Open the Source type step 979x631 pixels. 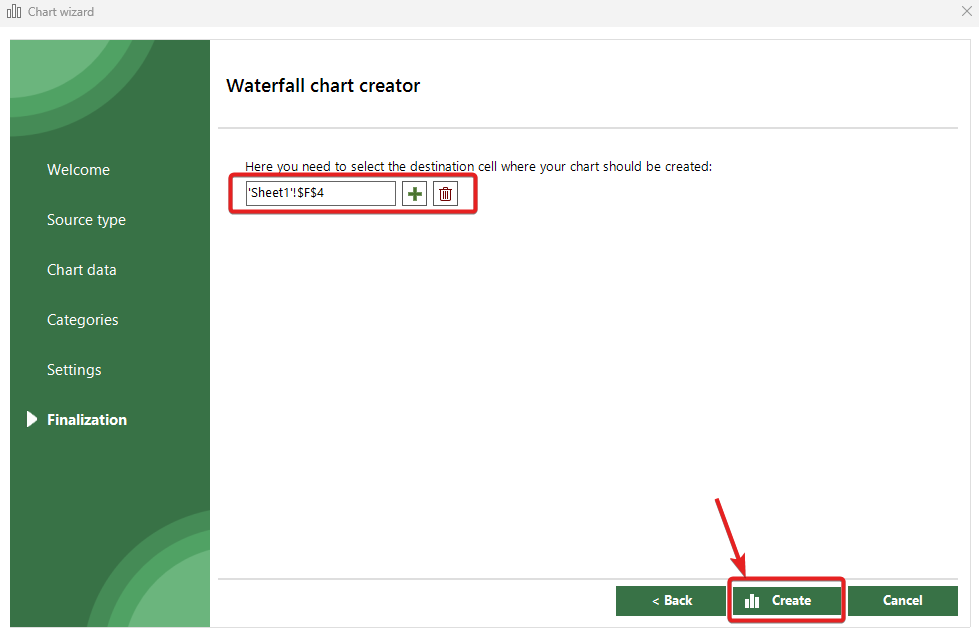point(86,220)
